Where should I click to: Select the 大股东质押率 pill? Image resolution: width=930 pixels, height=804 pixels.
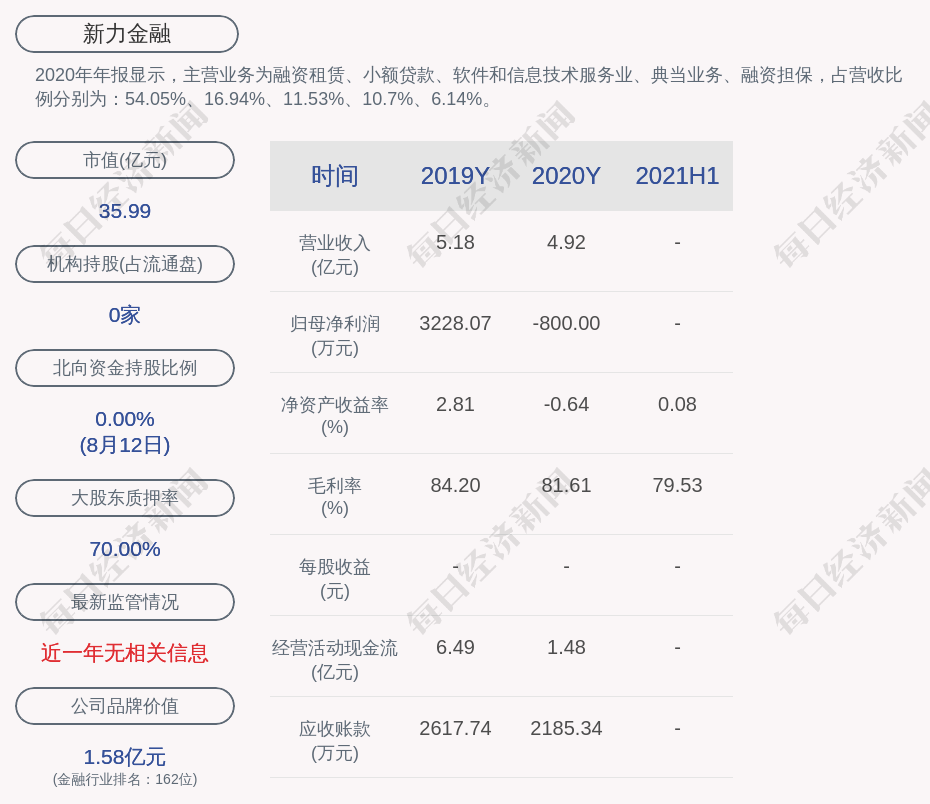coord(125,497)
